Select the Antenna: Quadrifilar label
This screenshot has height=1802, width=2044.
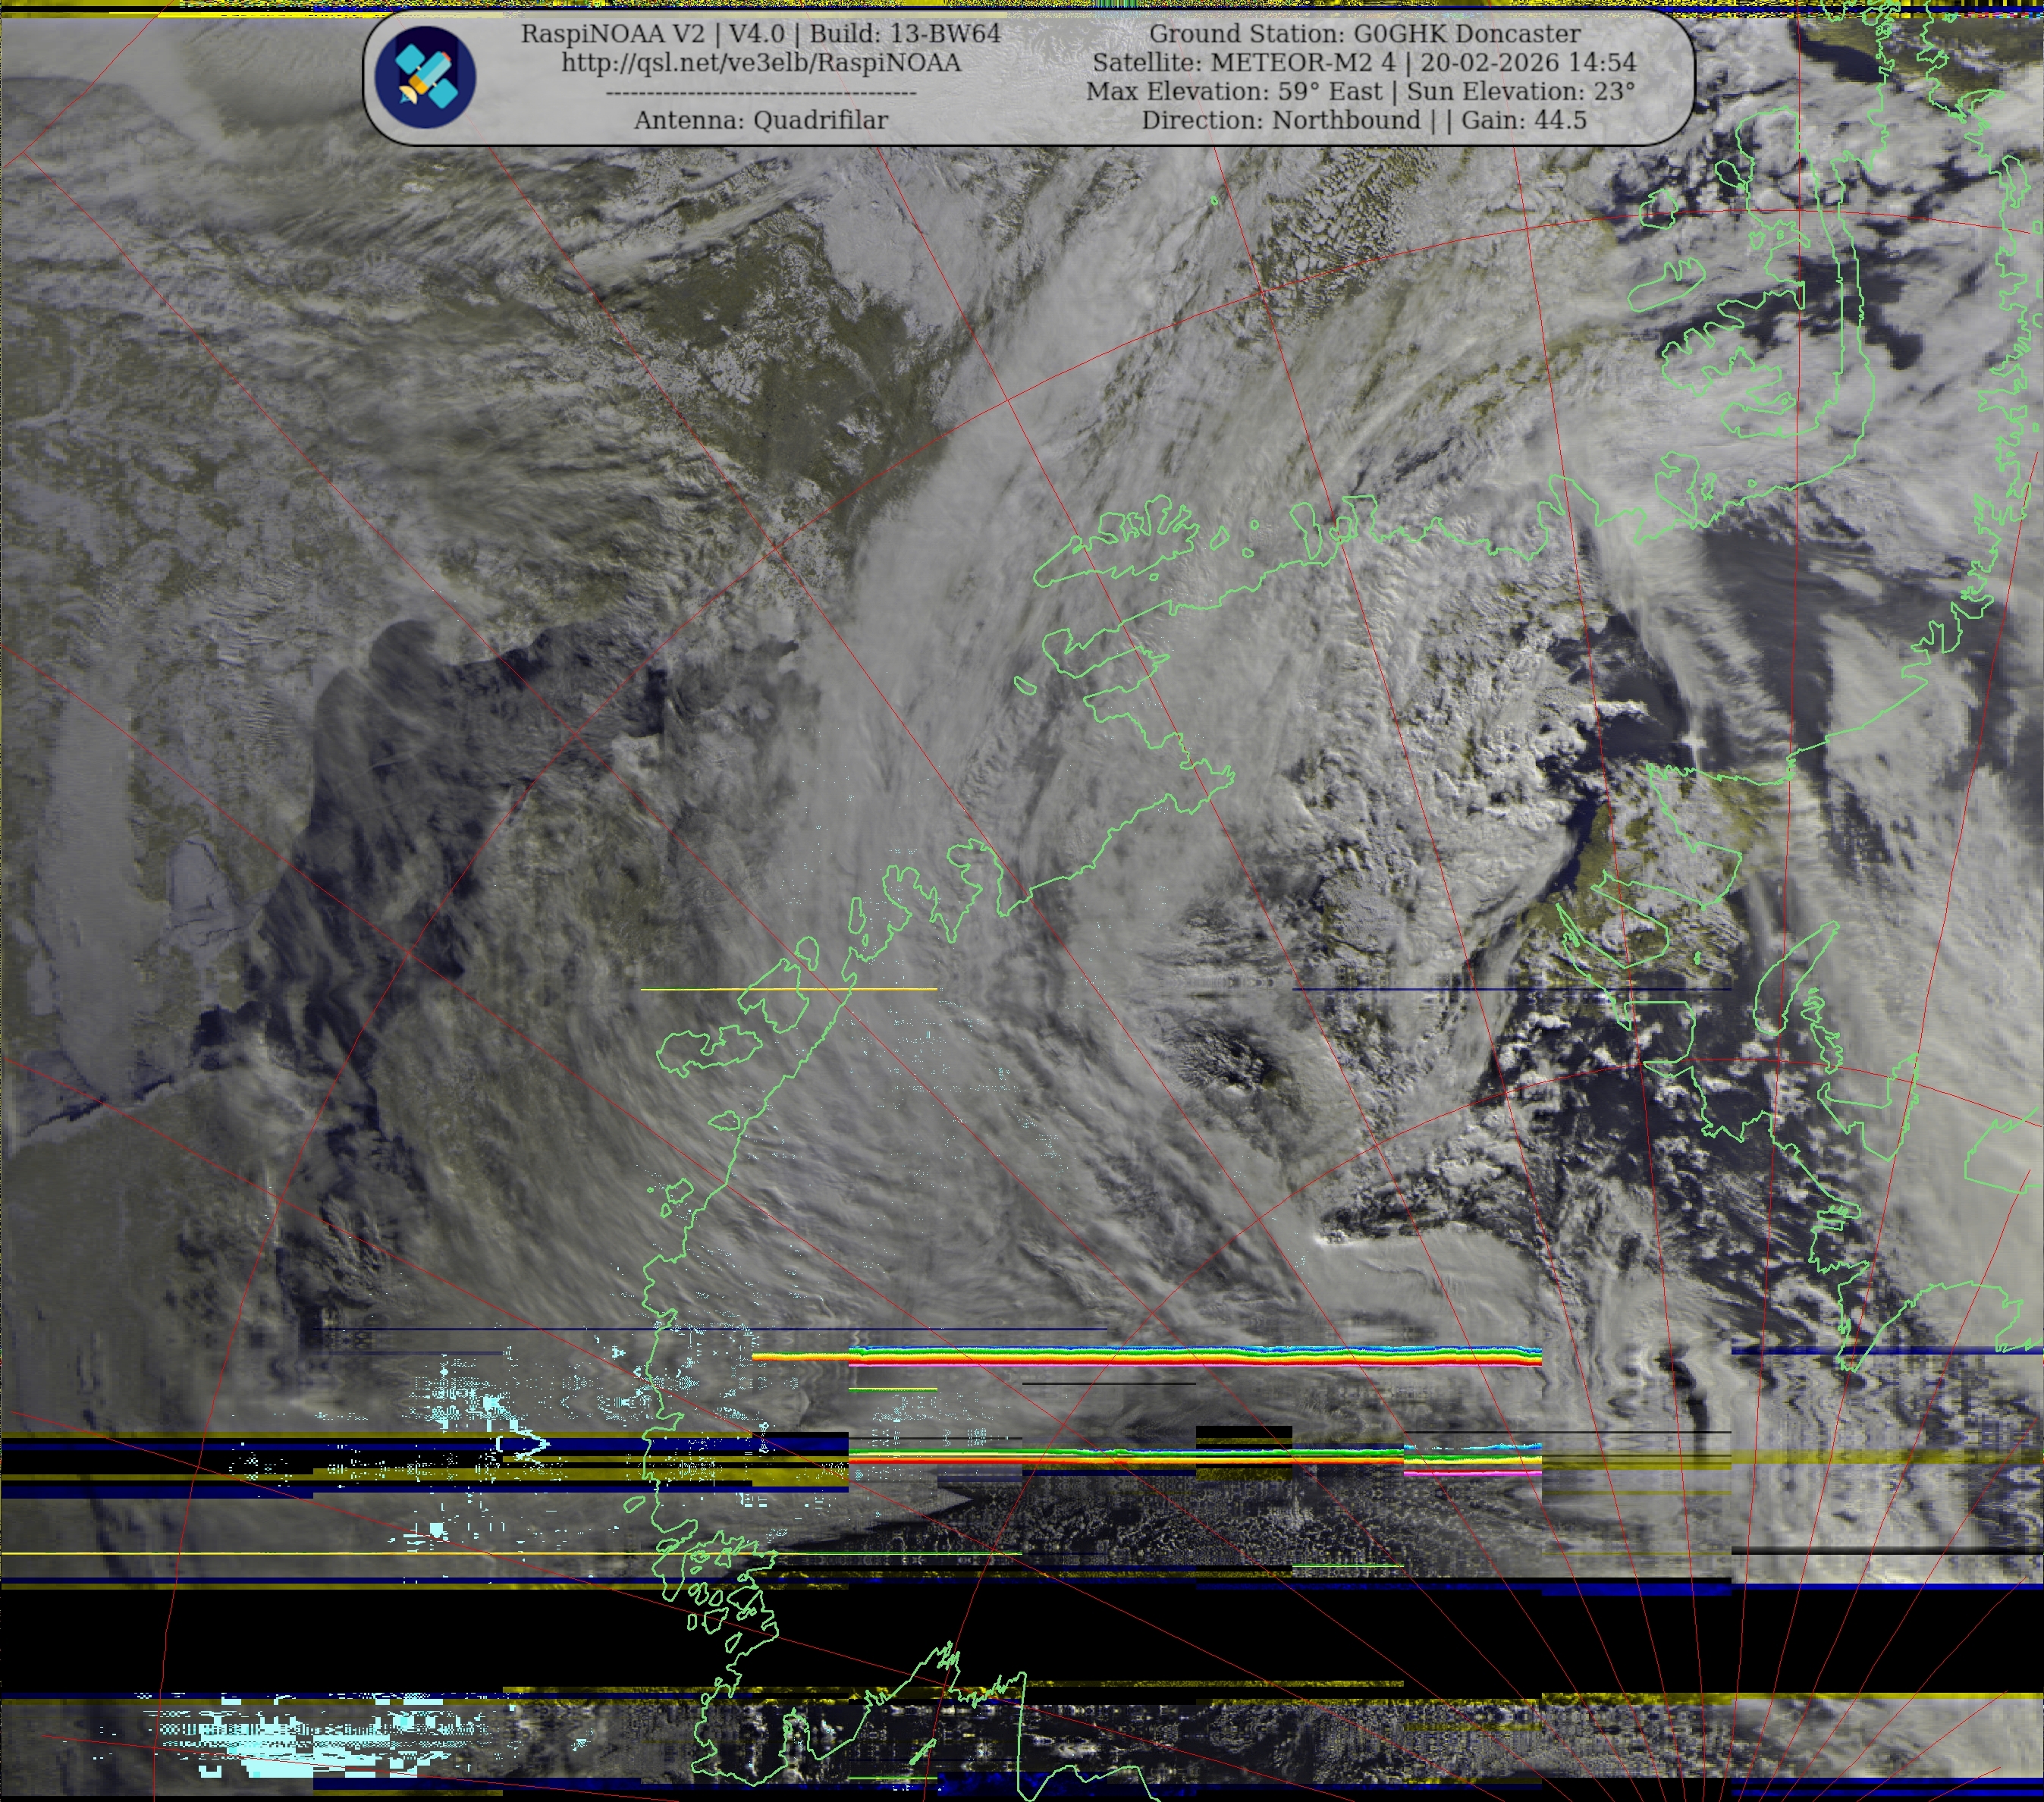tap(760, 120)
